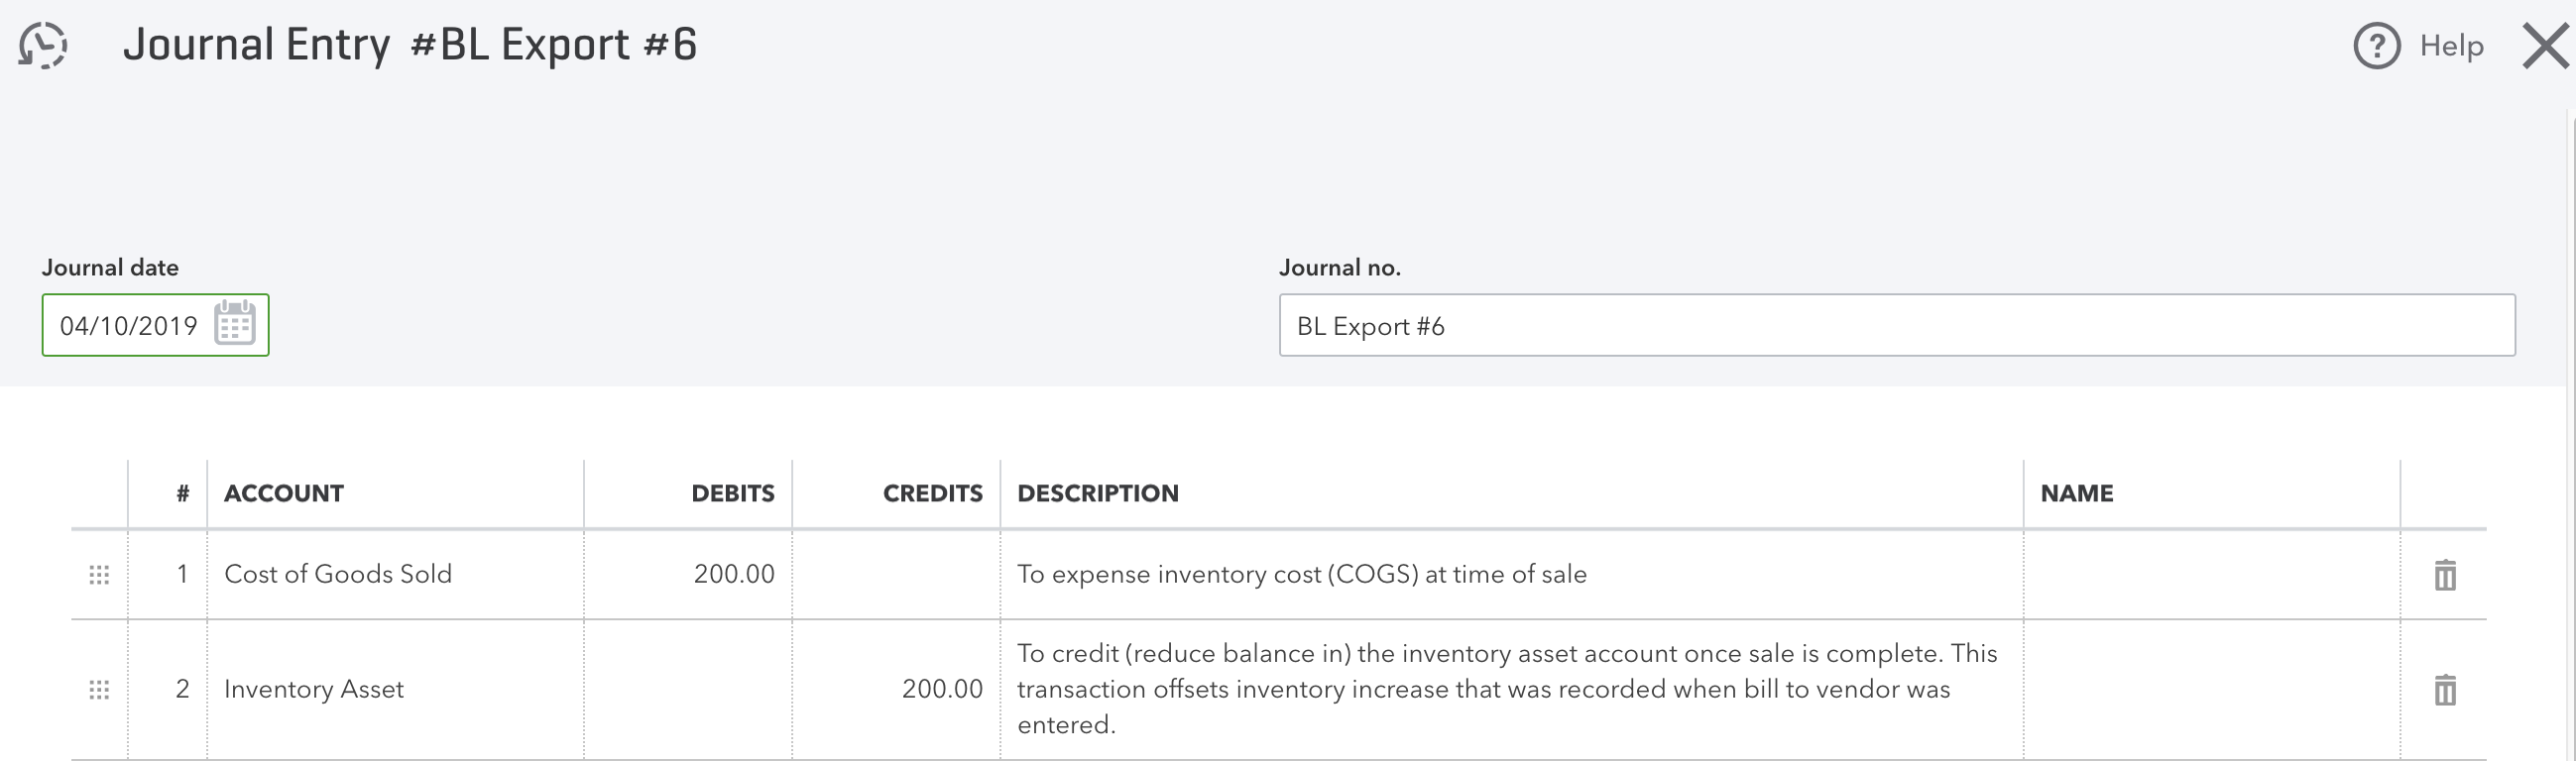Close the journal entry with X
The height and width of the screenshot is (761, 2576).
[2545, 47]
